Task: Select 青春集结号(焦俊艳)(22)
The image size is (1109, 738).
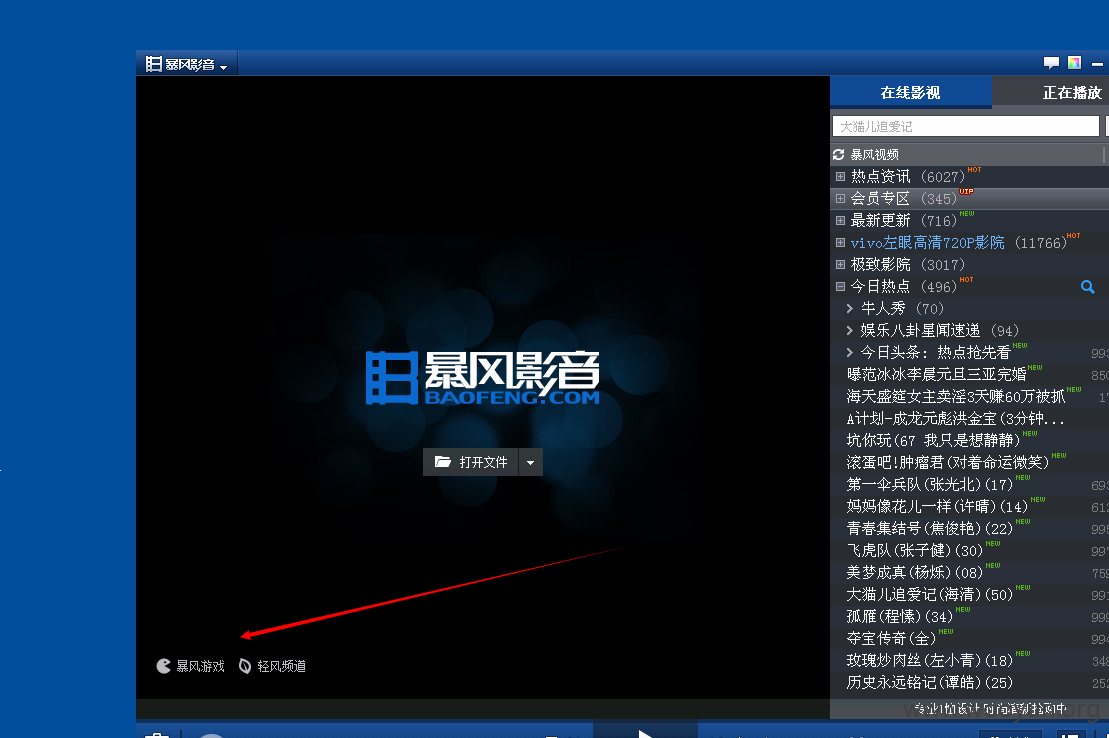Action: coord(930,529)
